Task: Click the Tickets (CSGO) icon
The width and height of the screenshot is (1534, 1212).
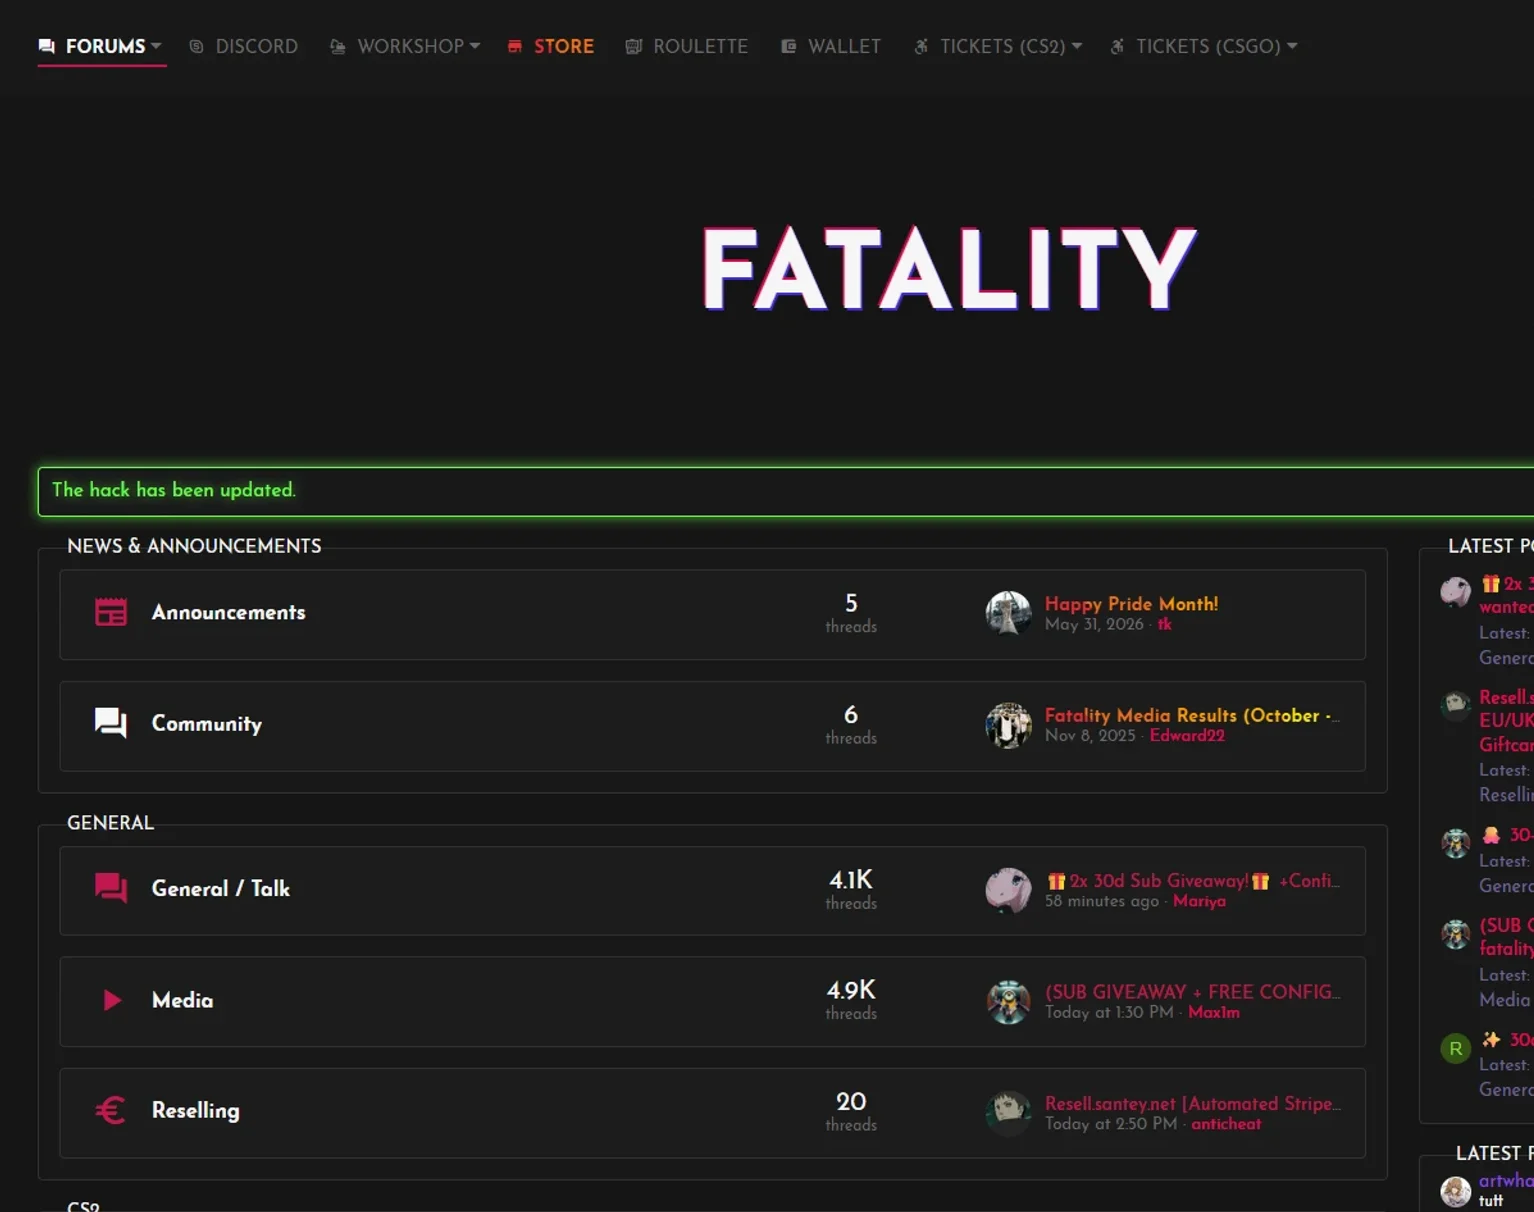Action: (1117, 46)
